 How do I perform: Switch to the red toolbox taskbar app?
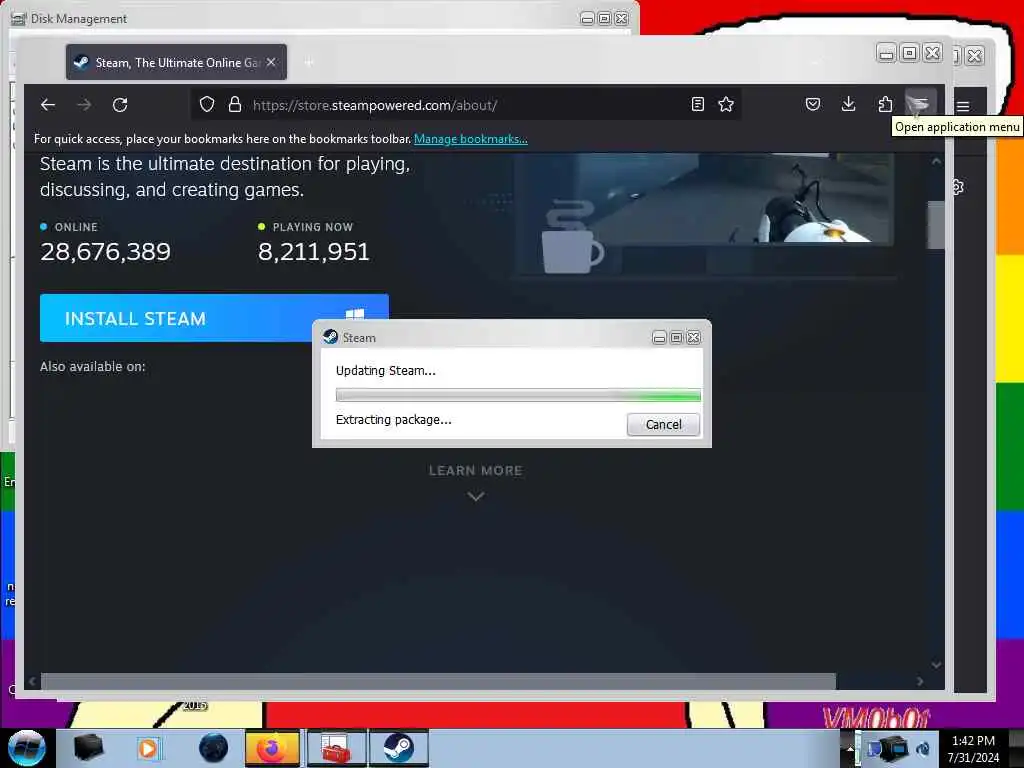click(336, 748)
